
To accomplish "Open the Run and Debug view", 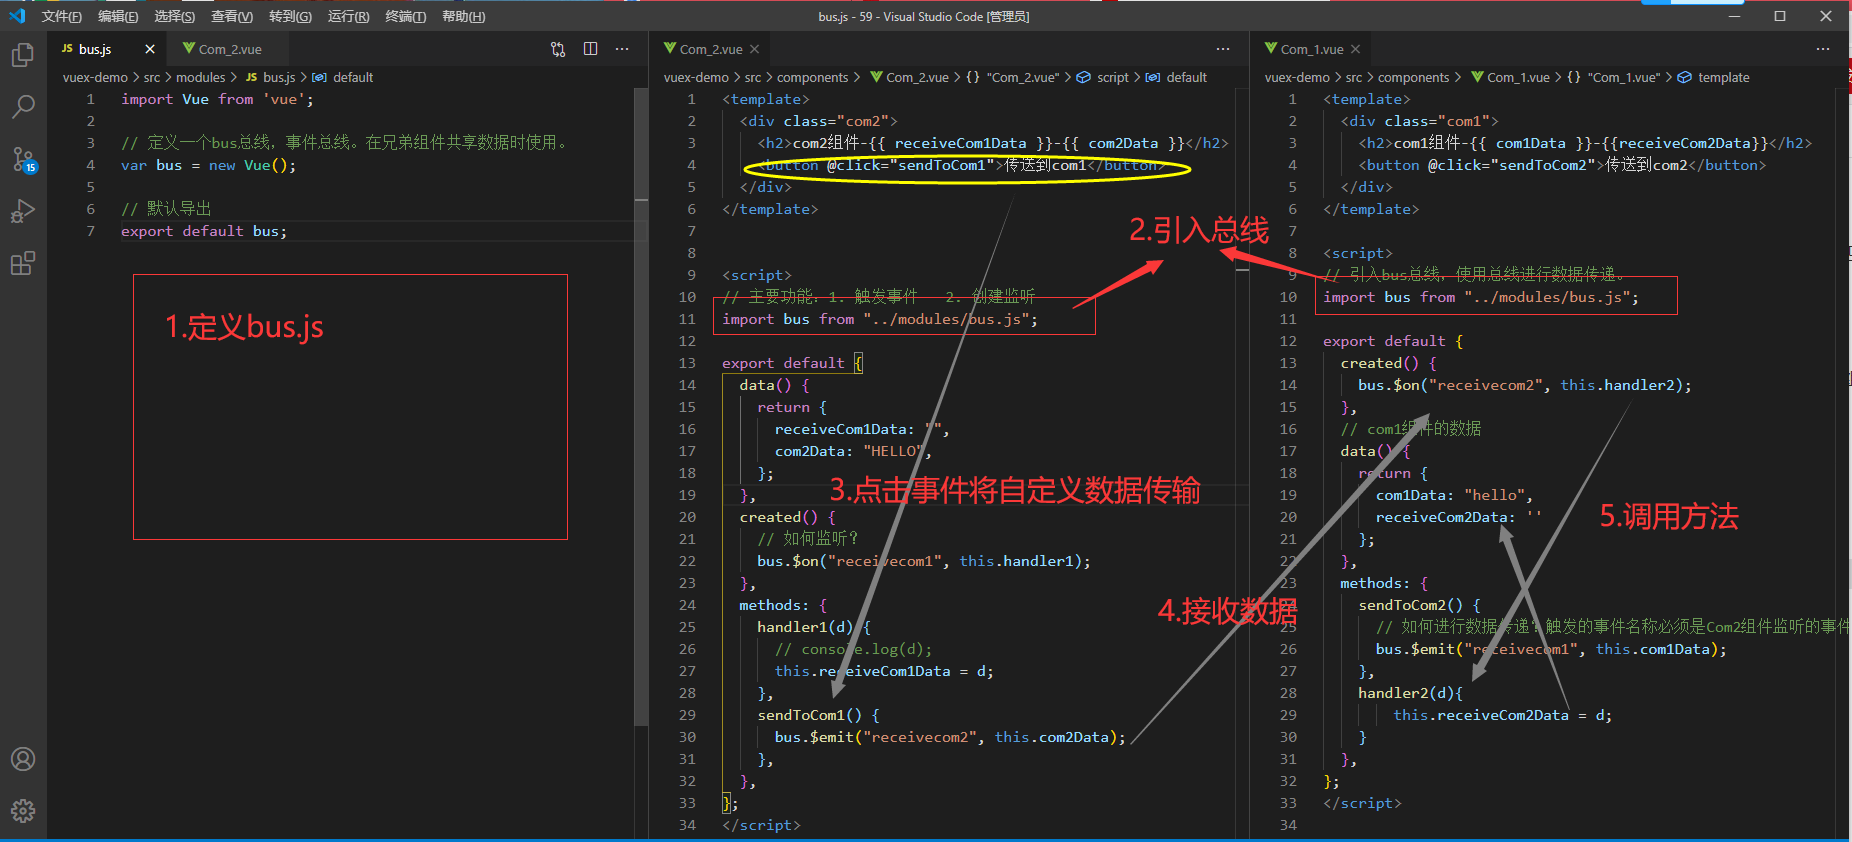I will pyautogui.click(x=23, y=211).
